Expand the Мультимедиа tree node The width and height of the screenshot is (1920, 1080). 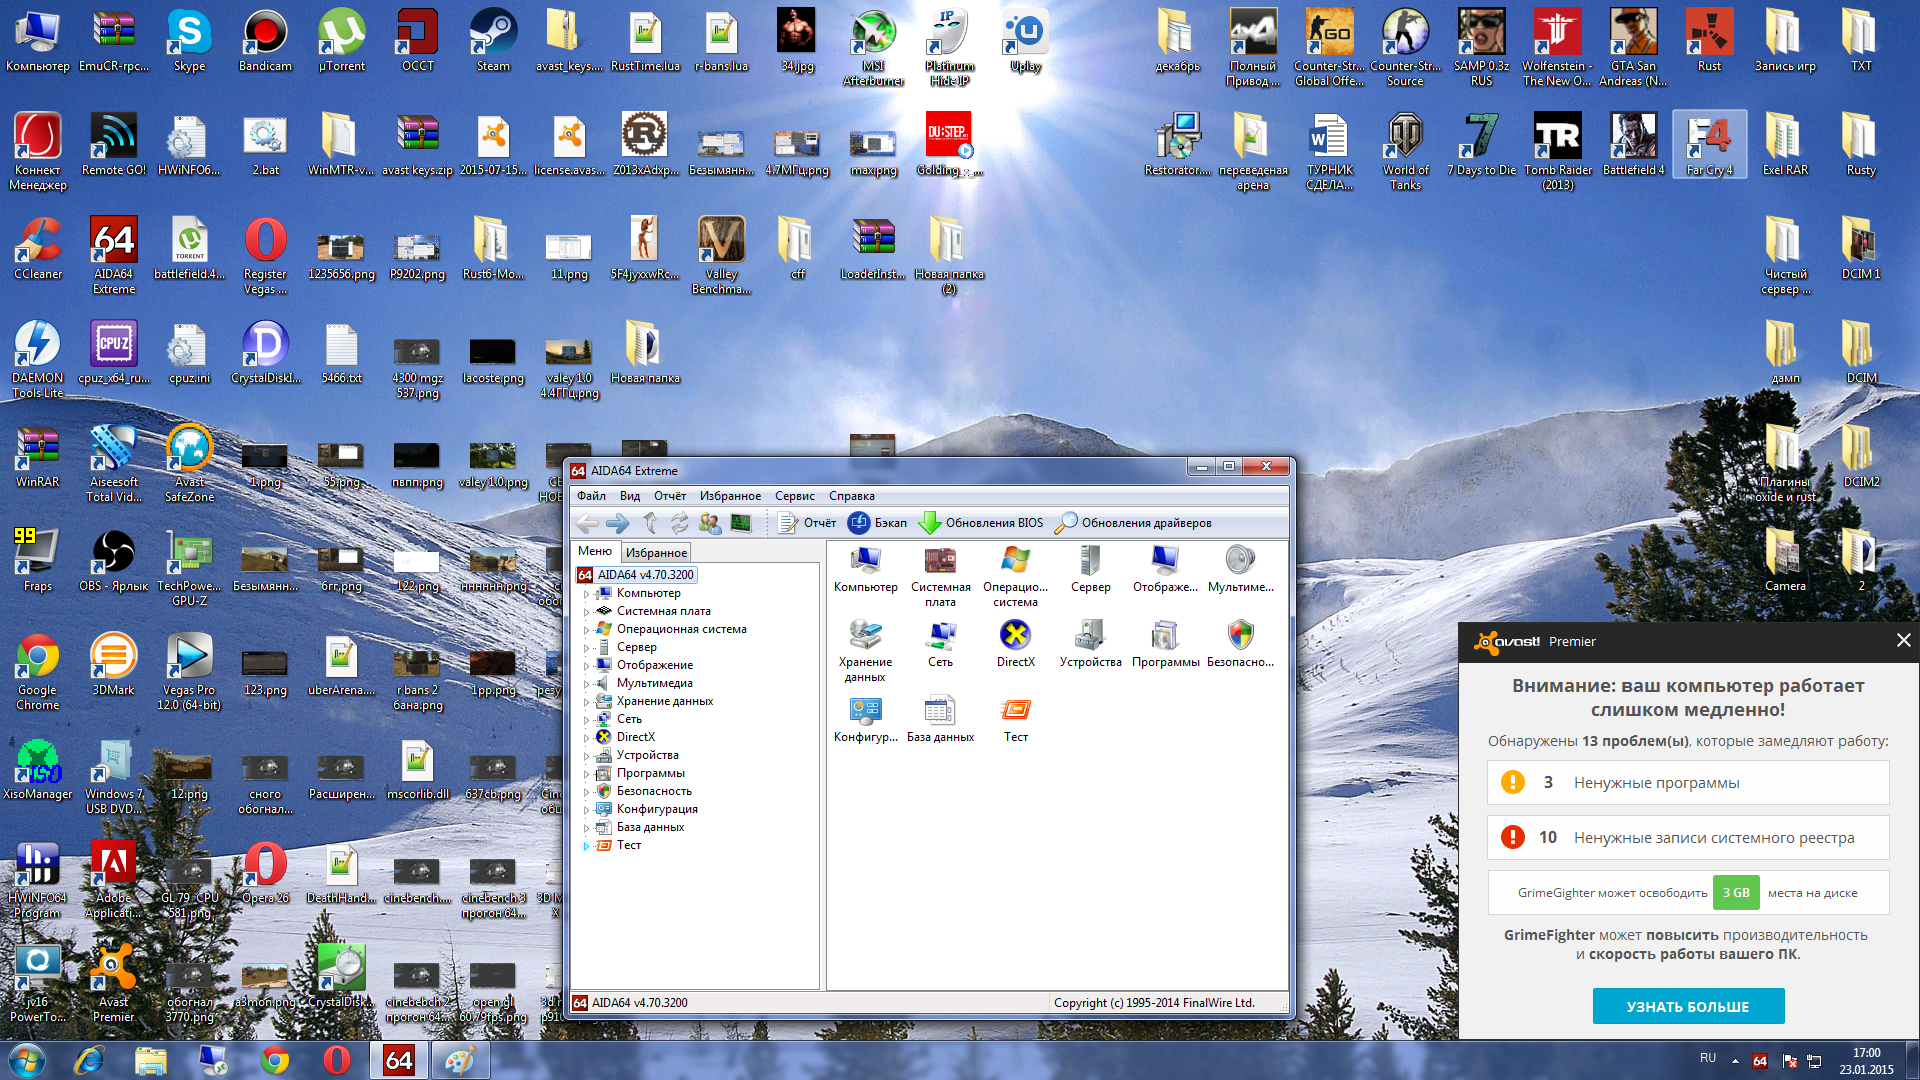(586, 684)
